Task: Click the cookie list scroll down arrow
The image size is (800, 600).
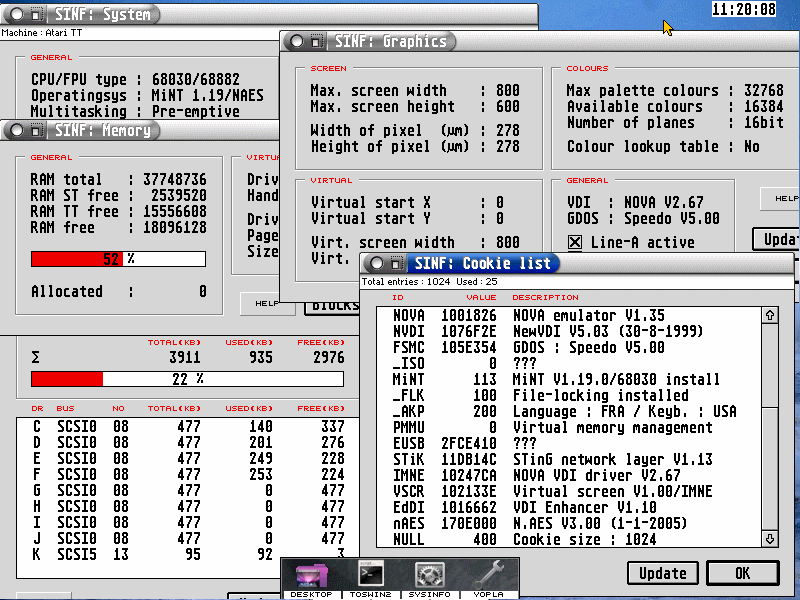Action: coord(770,539)
